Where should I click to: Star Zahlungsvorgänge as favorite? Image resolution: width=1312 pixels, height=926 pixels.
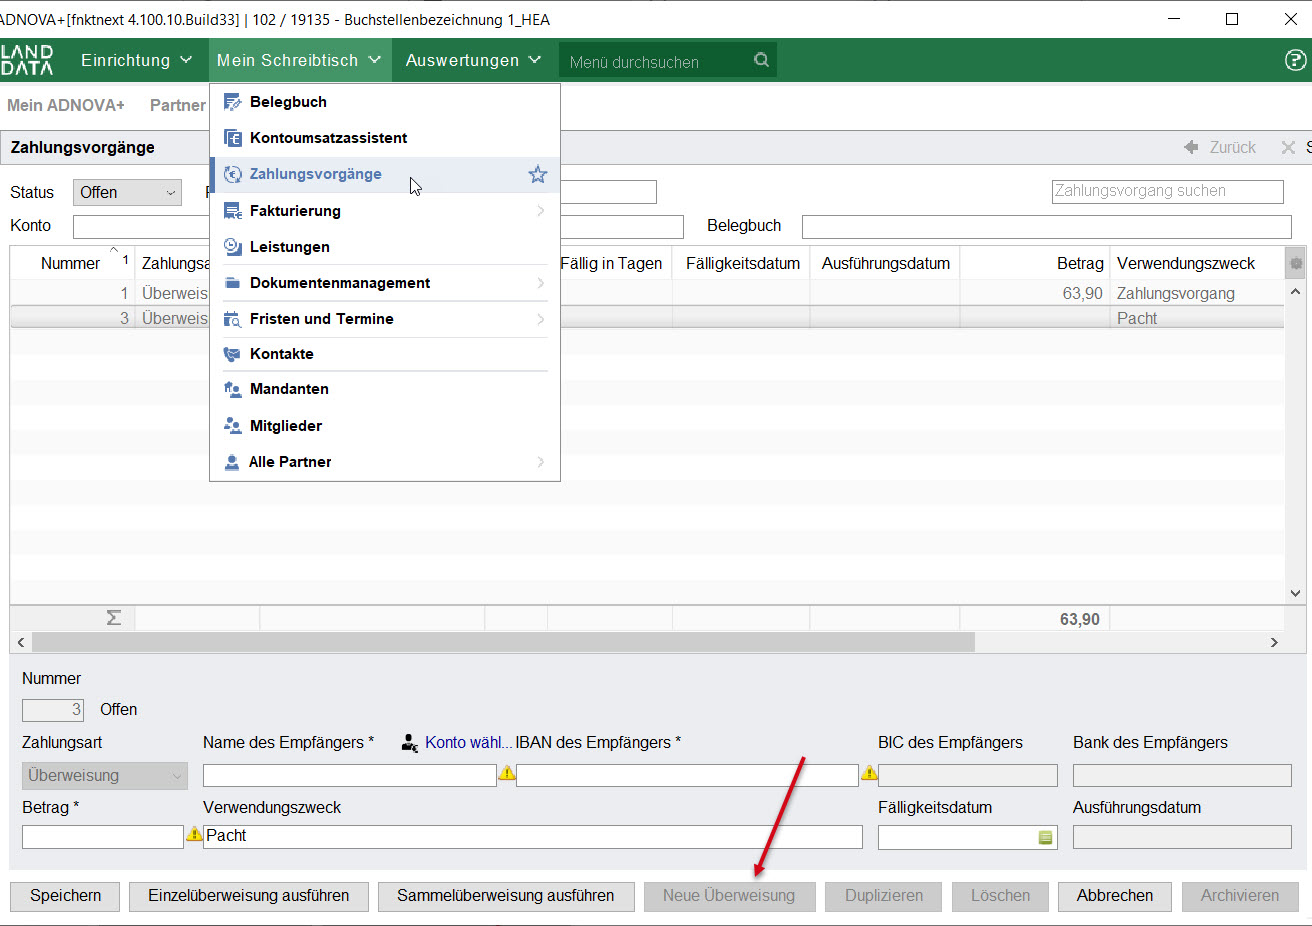pos(538,175)
